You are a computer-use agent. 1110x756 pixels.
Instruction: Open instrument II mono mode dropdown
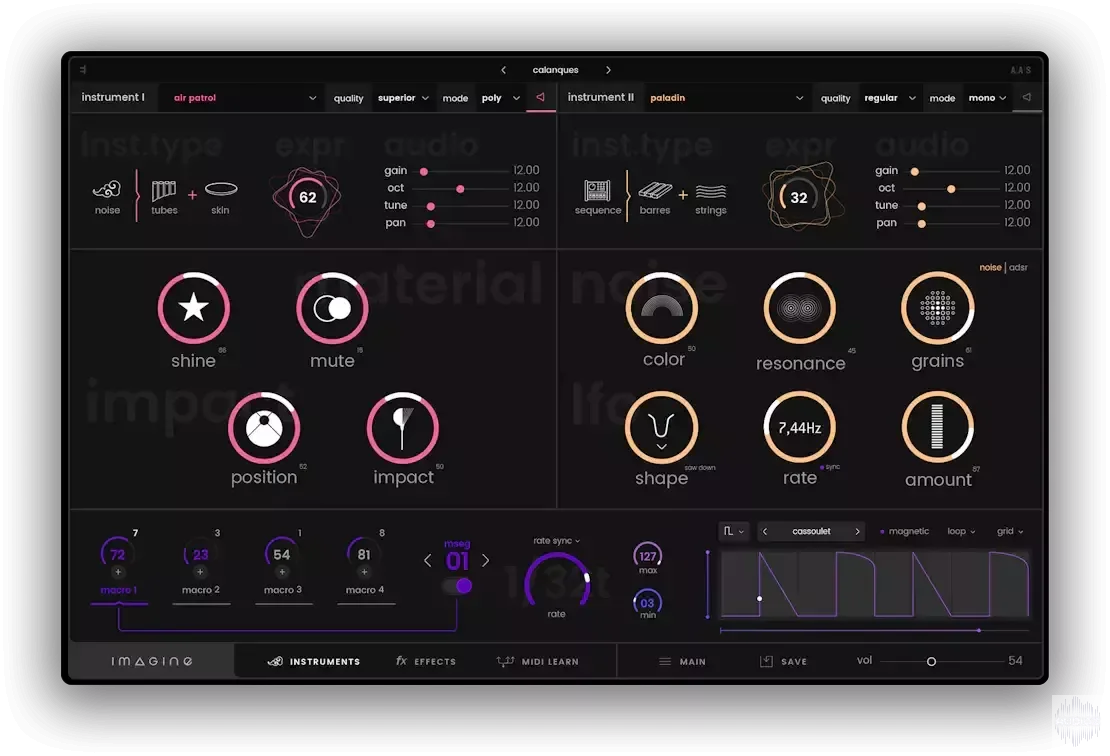(988, 98)
